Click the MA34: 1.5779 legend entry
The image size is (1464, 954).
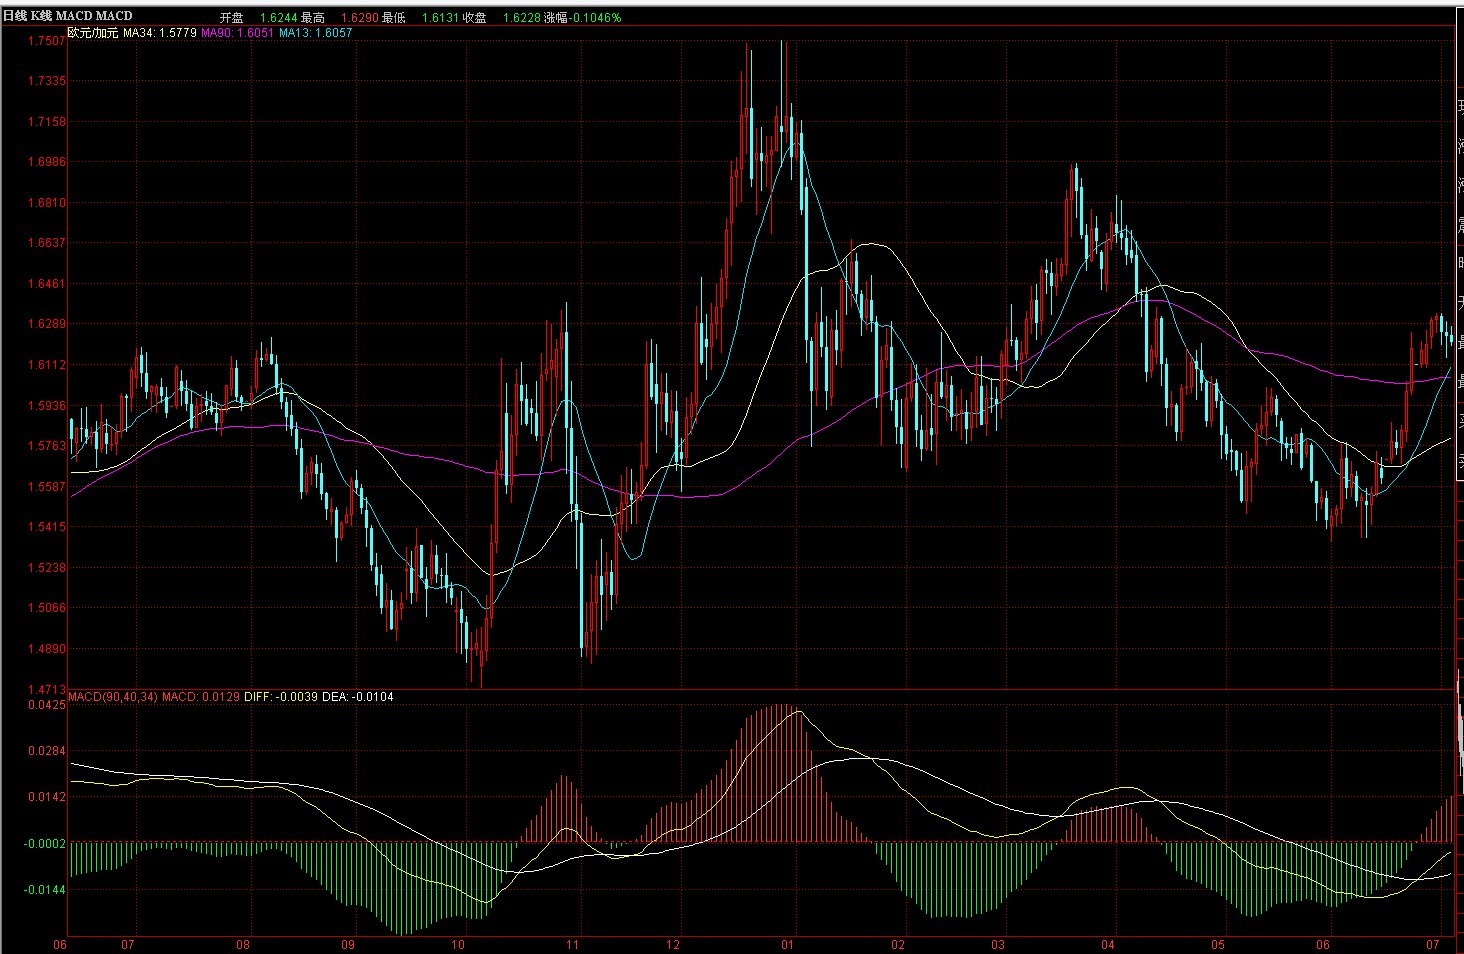[160, 32]
